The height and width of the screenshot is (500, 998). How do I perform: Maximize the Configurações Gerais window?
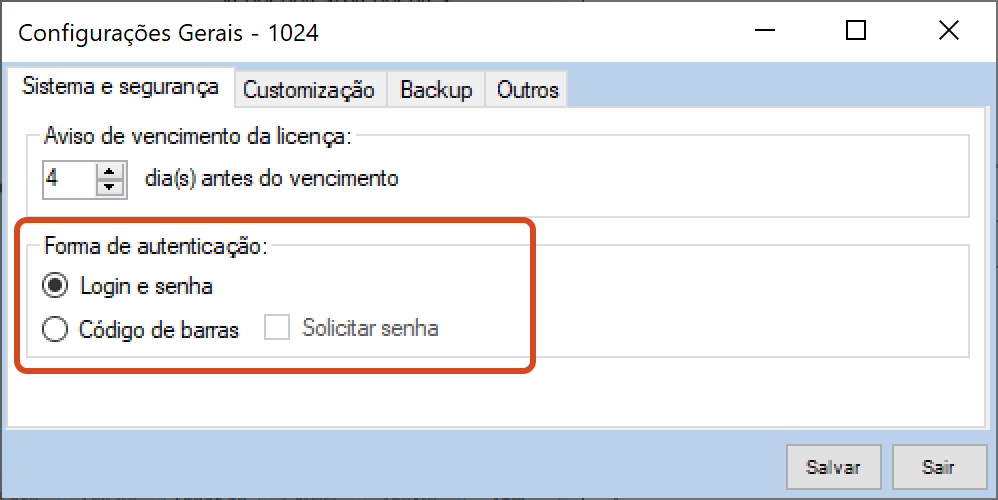pos(855,31)
